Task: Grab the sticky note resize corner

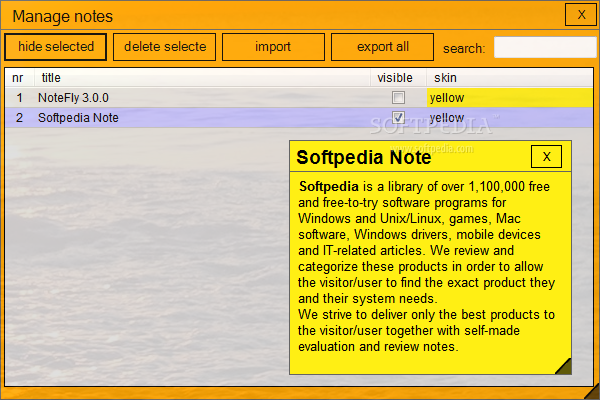Action: pos(564,367)
